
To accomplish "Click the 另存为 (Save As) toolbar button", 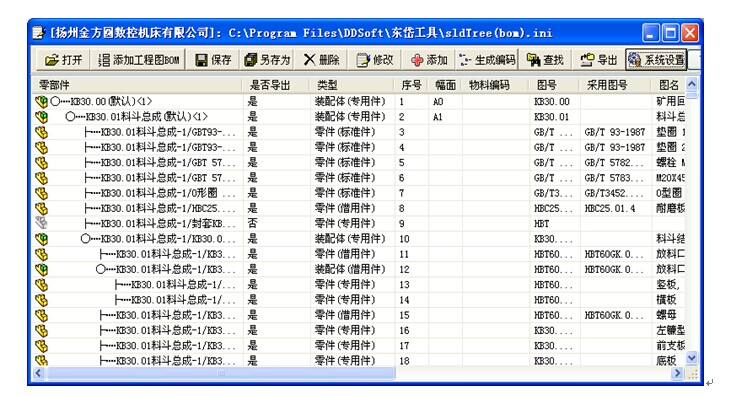I will click(x=268, y=60).
